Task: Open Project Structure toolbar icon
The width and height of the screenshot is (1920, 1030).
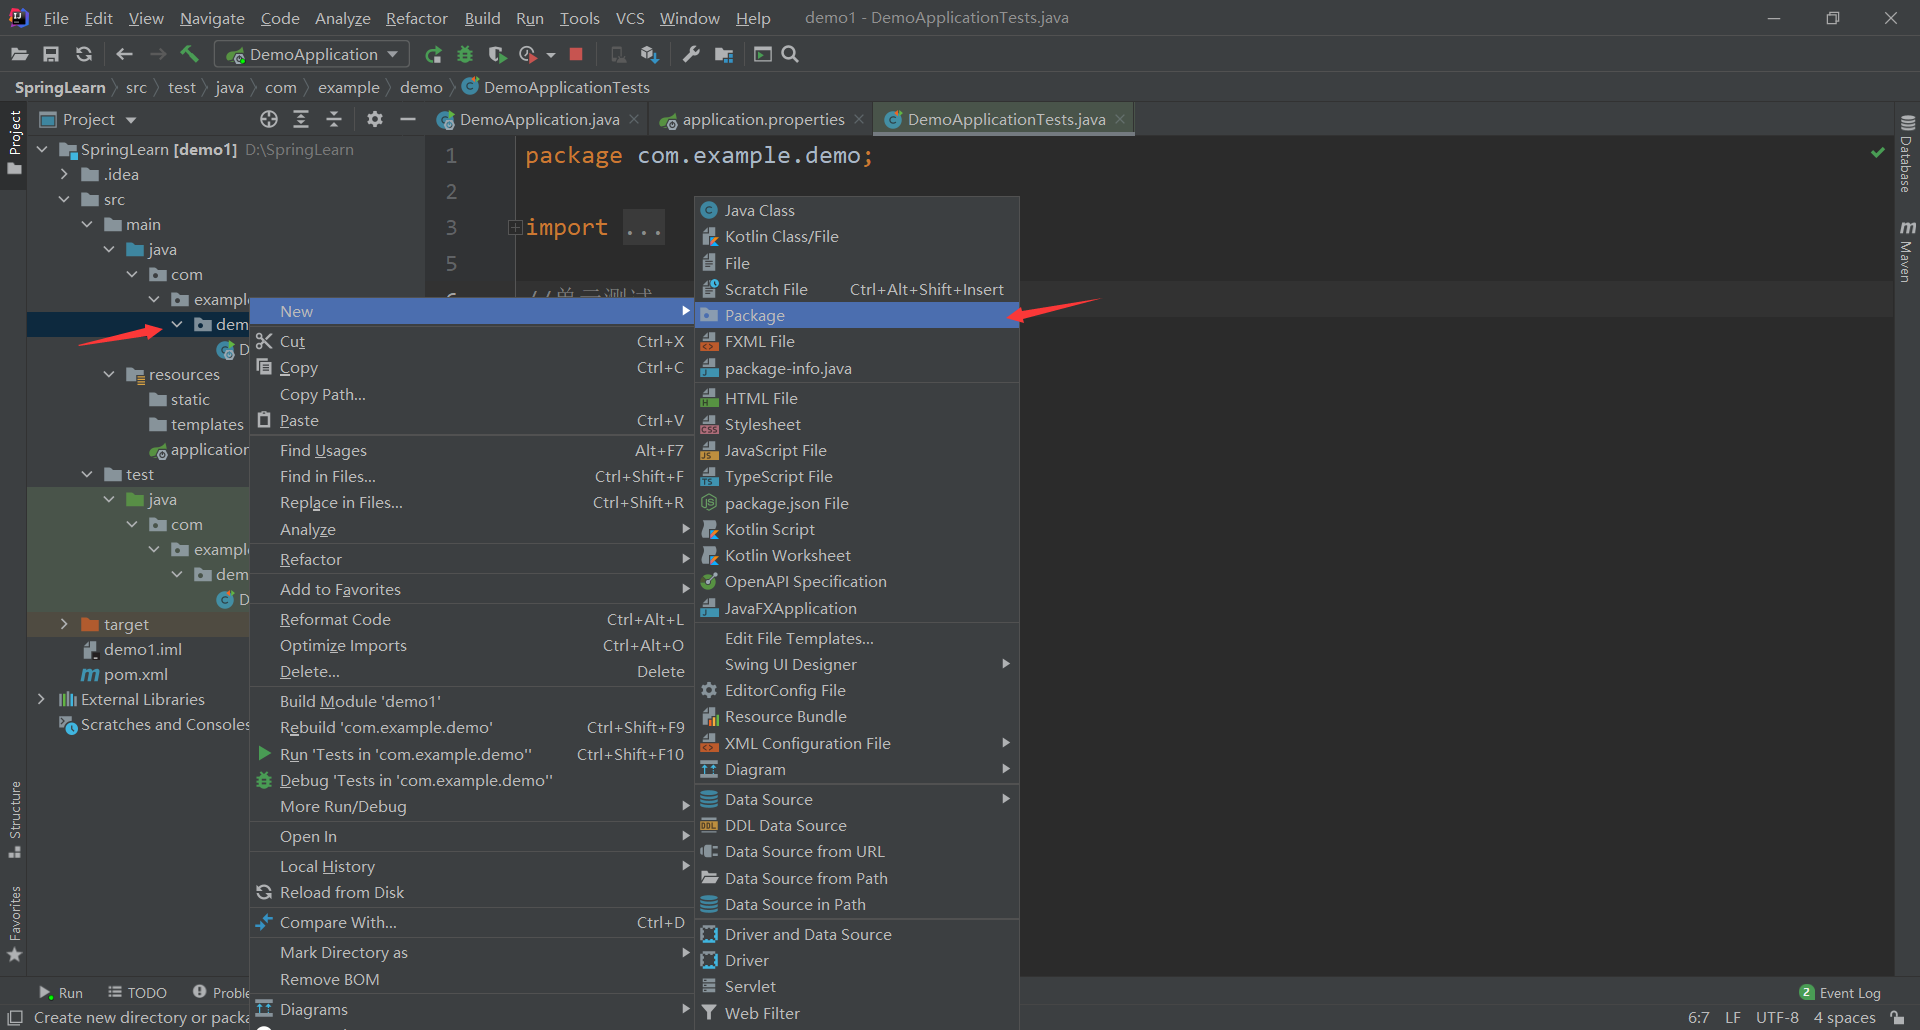Action: 724,54
